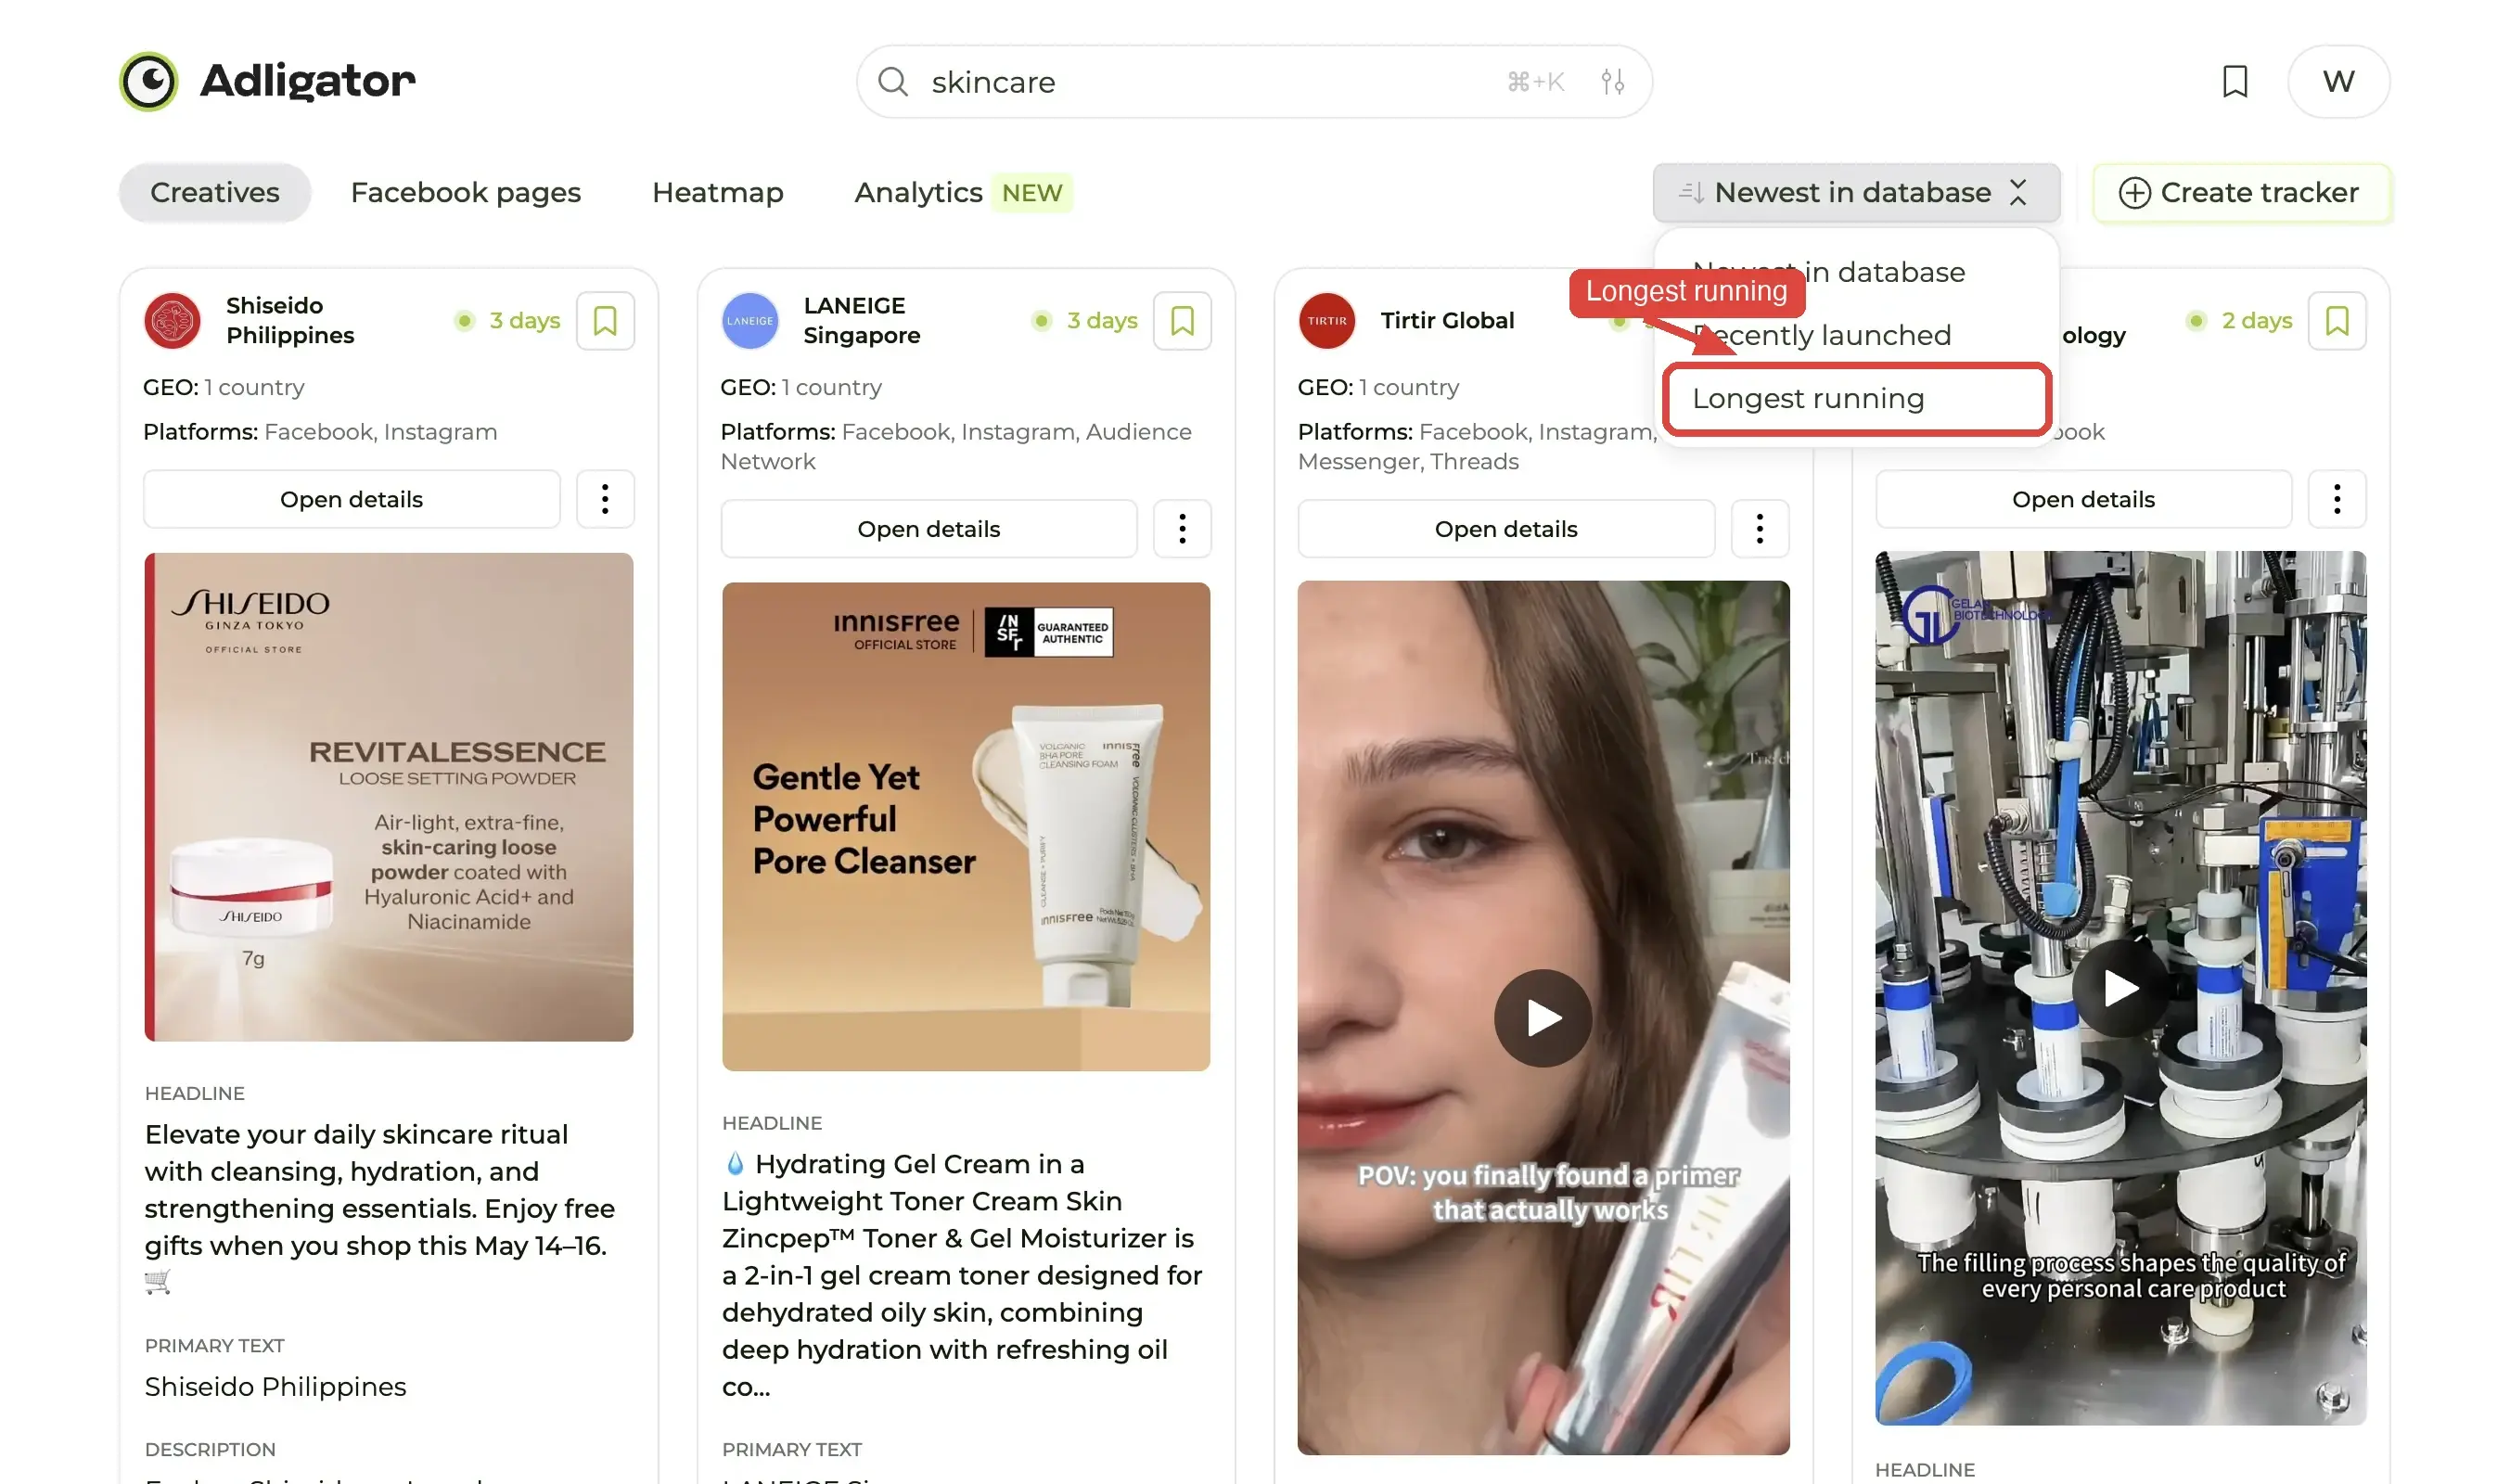Open search filters slider icon
This screenshot has width=2510, height=1484.
point(1612,82)
